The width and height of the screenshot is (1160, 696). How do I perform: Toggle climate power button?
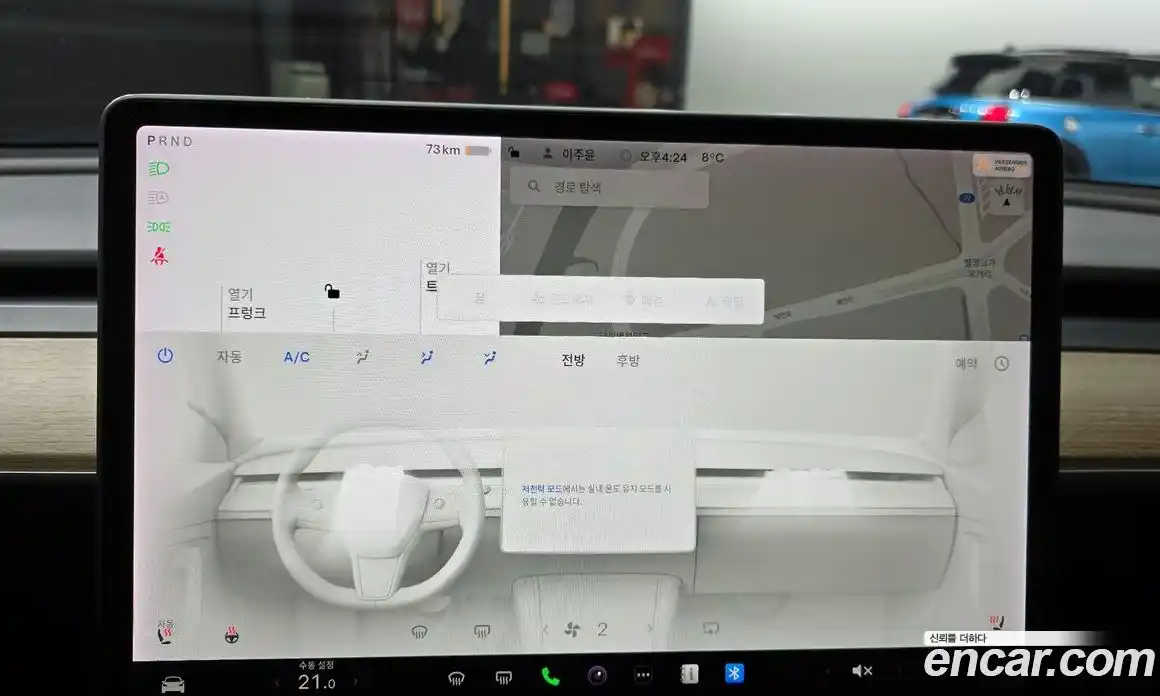point(165,356)
